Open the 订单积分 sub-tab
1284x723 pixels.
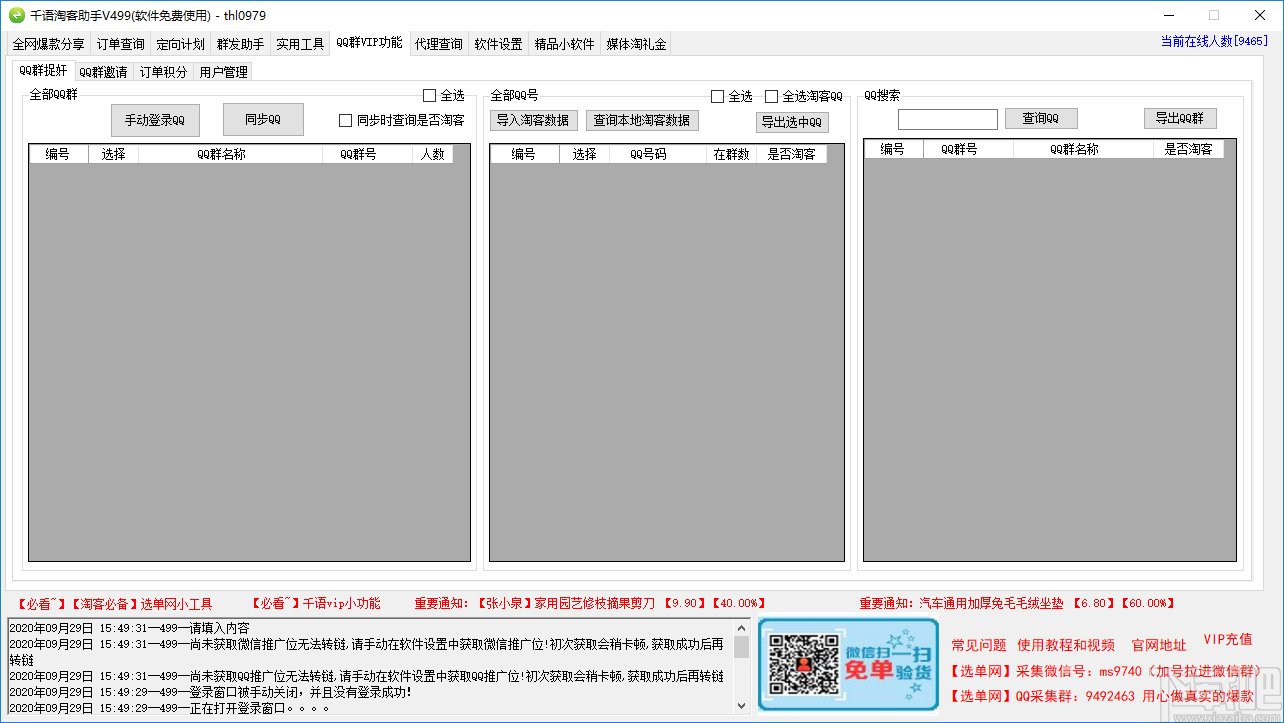click(163, 72)
